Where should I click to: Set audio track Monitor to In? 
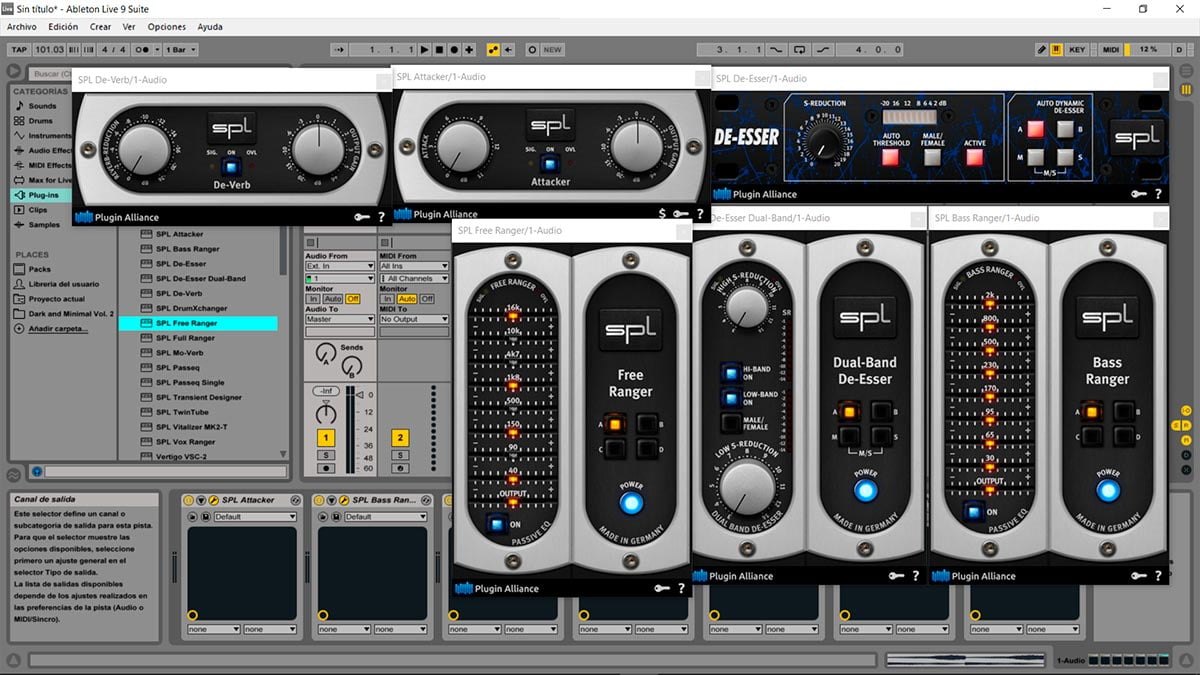(313, 299)
